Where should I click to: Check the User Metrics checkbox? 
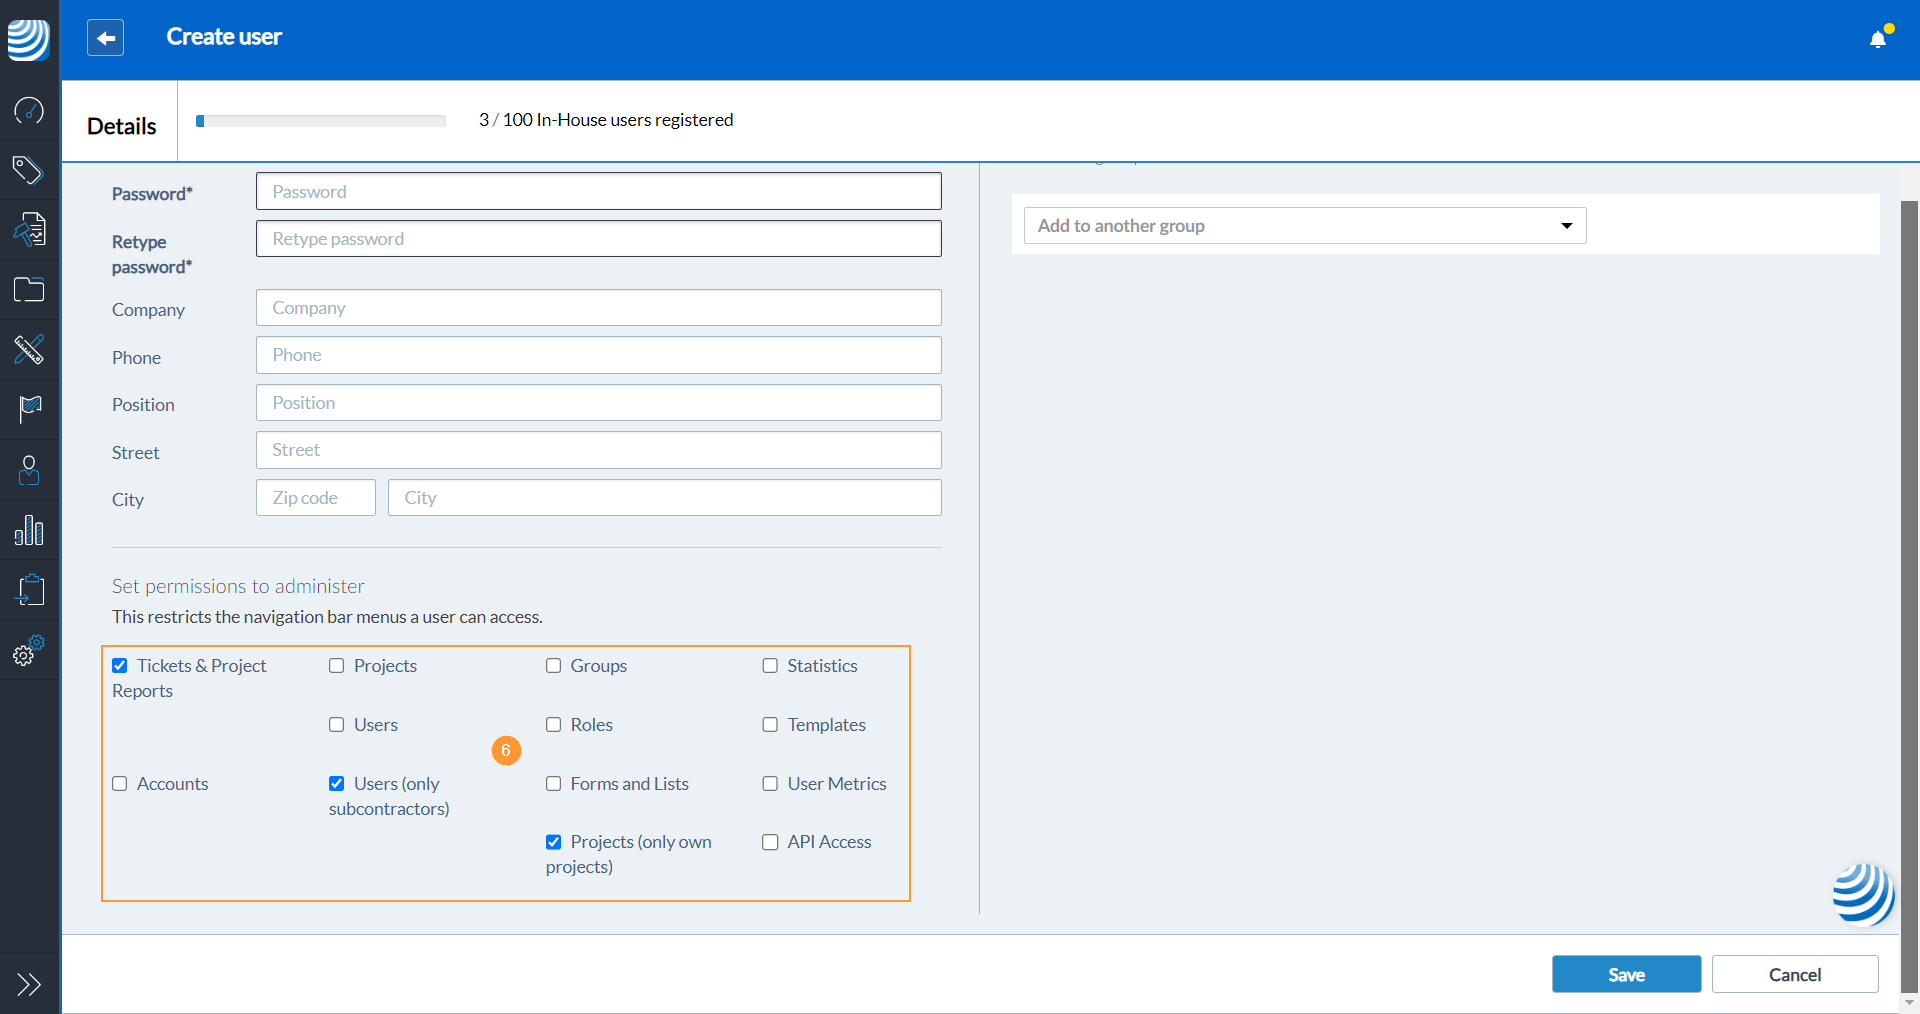tap(770, 784)
